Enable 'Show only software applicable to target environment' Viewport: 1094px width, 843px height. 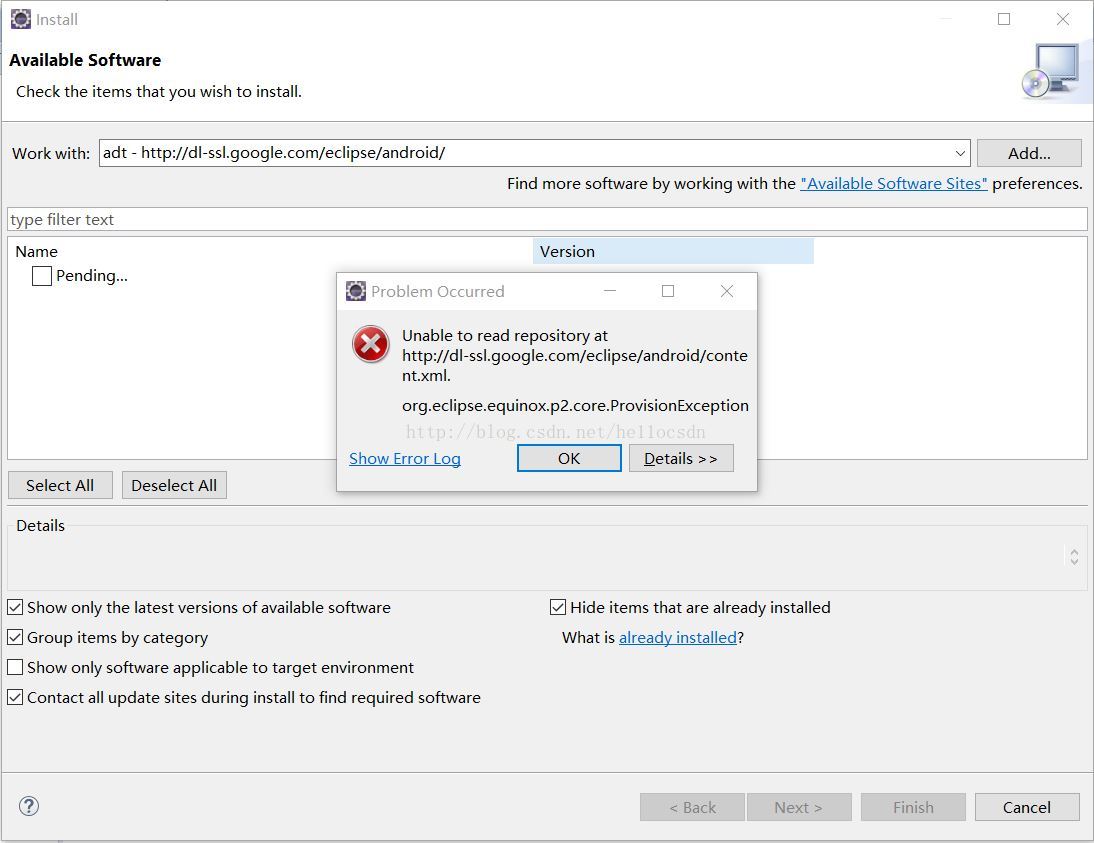tap(16, 667)
